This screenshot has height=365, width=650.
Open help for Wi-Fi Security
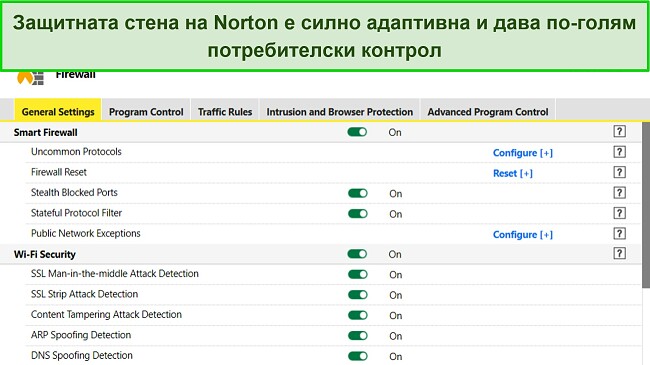pyautogui.click(x=619, y=253)
